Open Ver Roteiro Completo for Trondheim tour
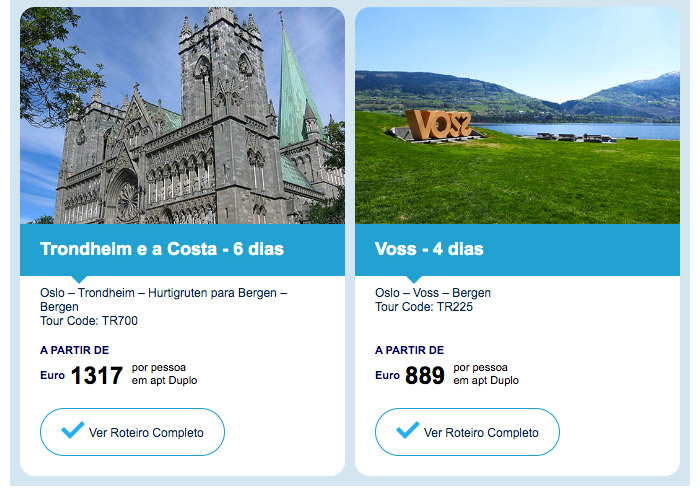700x493 pixels. pos(132,432)
